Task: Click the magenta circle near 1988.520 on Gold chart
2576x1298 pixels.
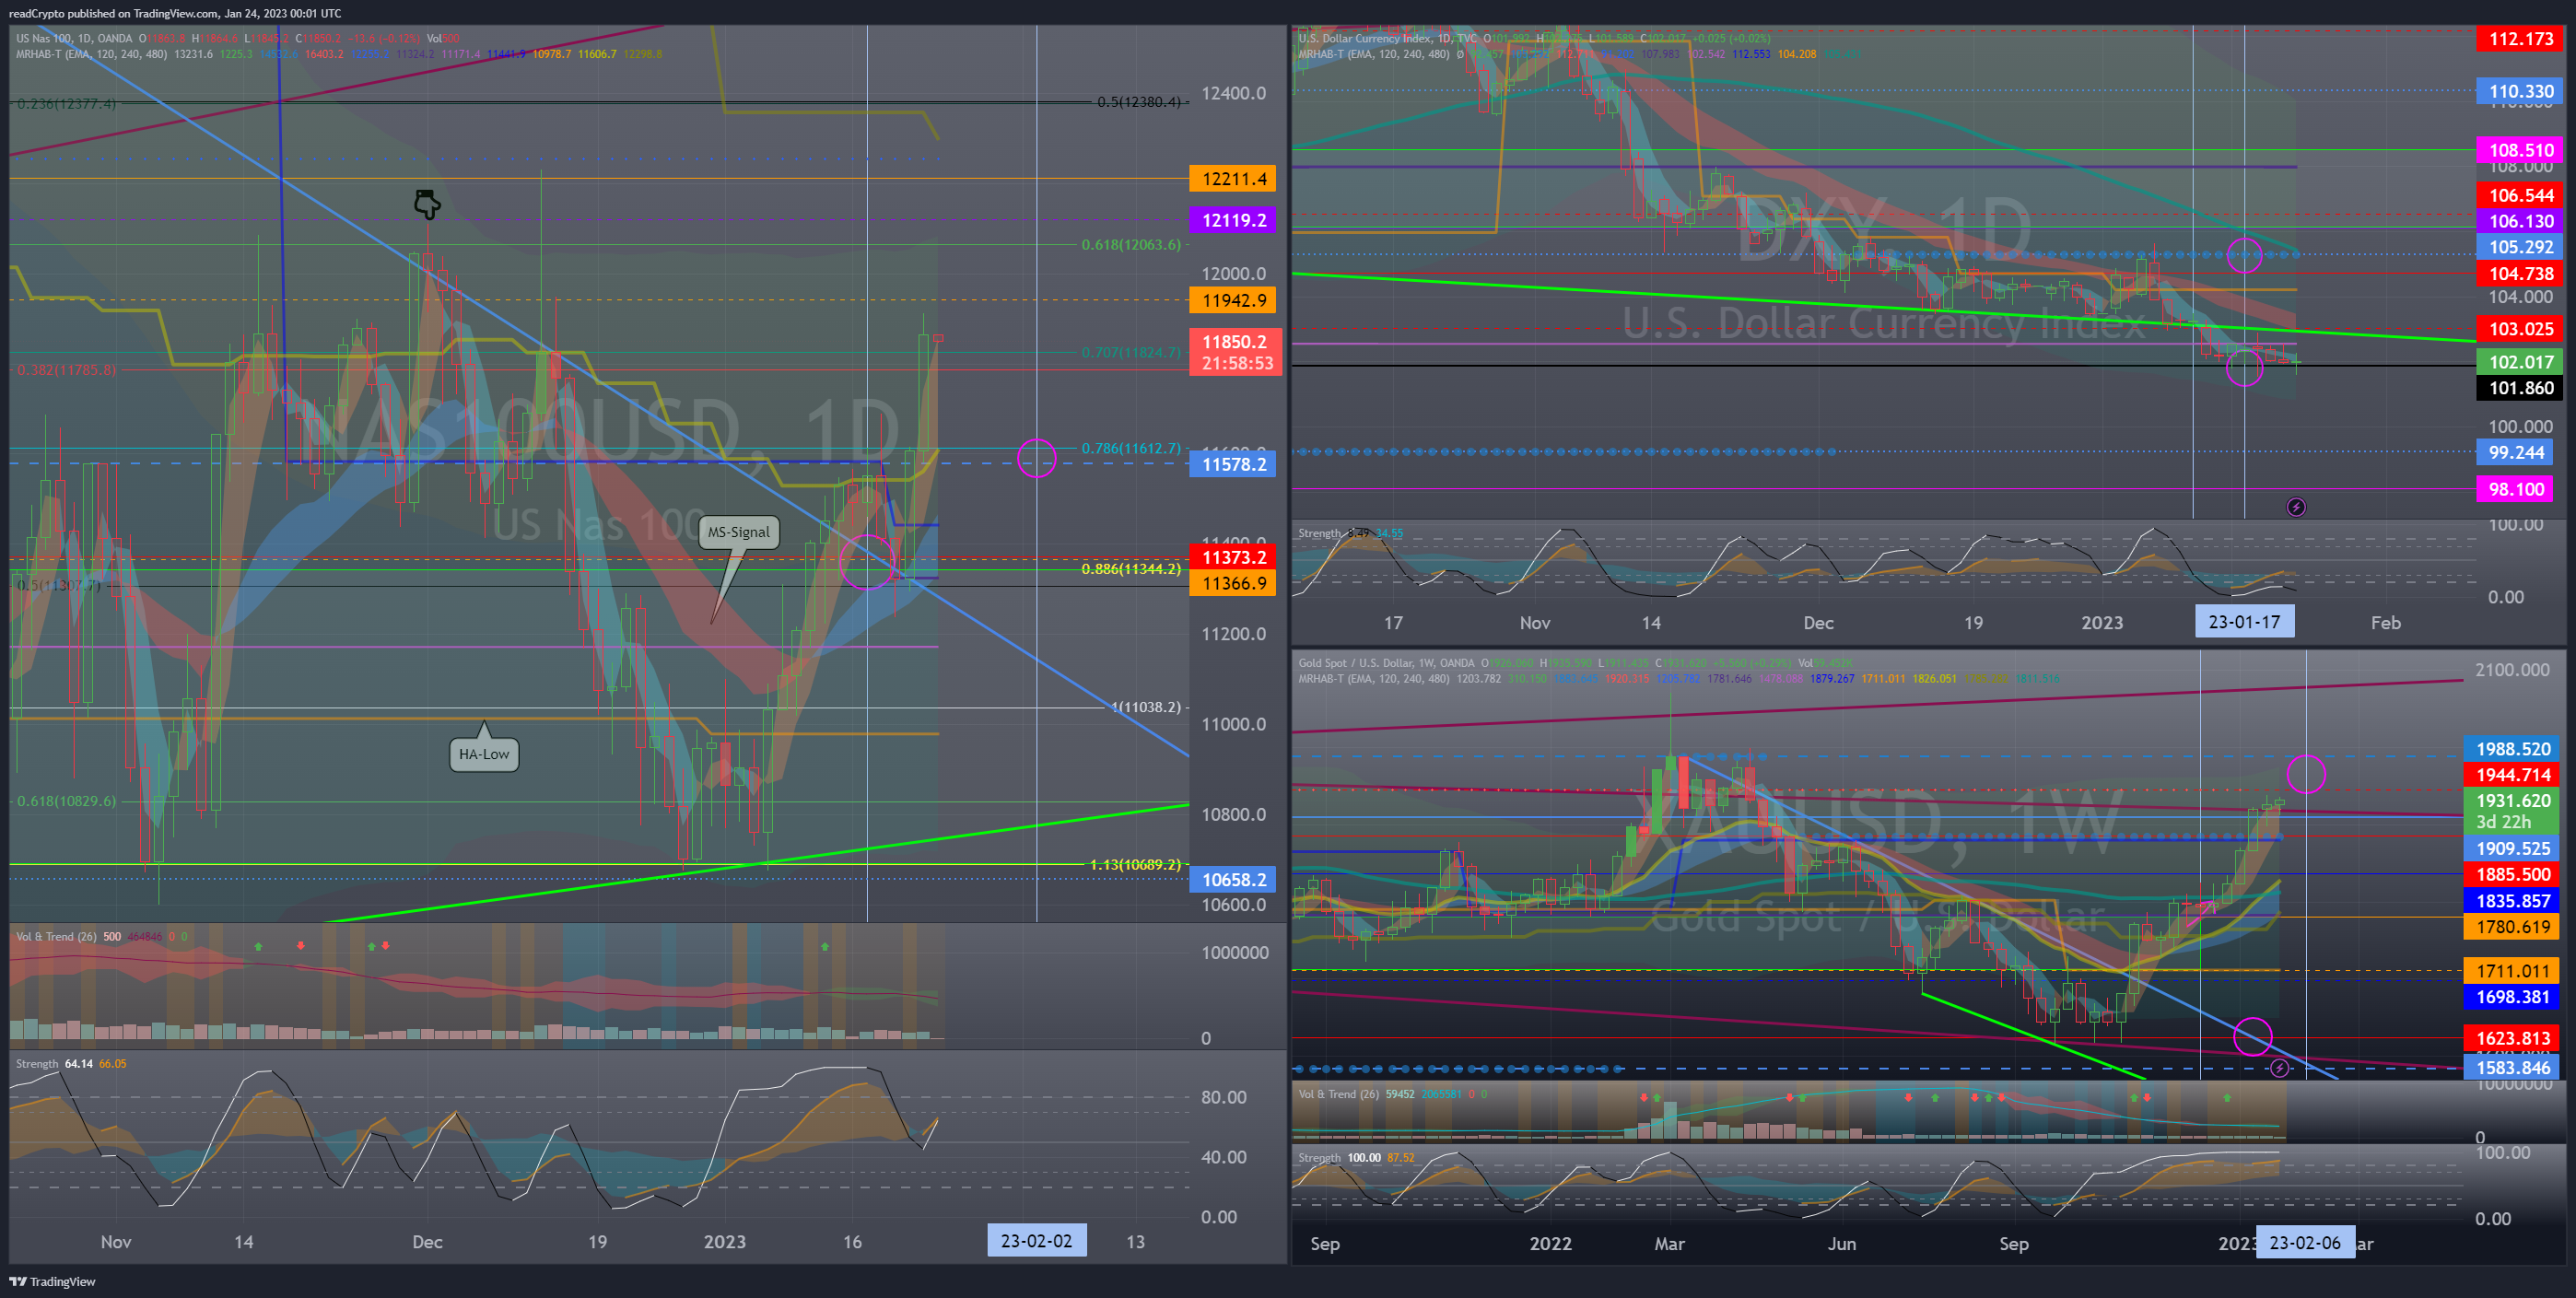Action: pos(2306,774)
